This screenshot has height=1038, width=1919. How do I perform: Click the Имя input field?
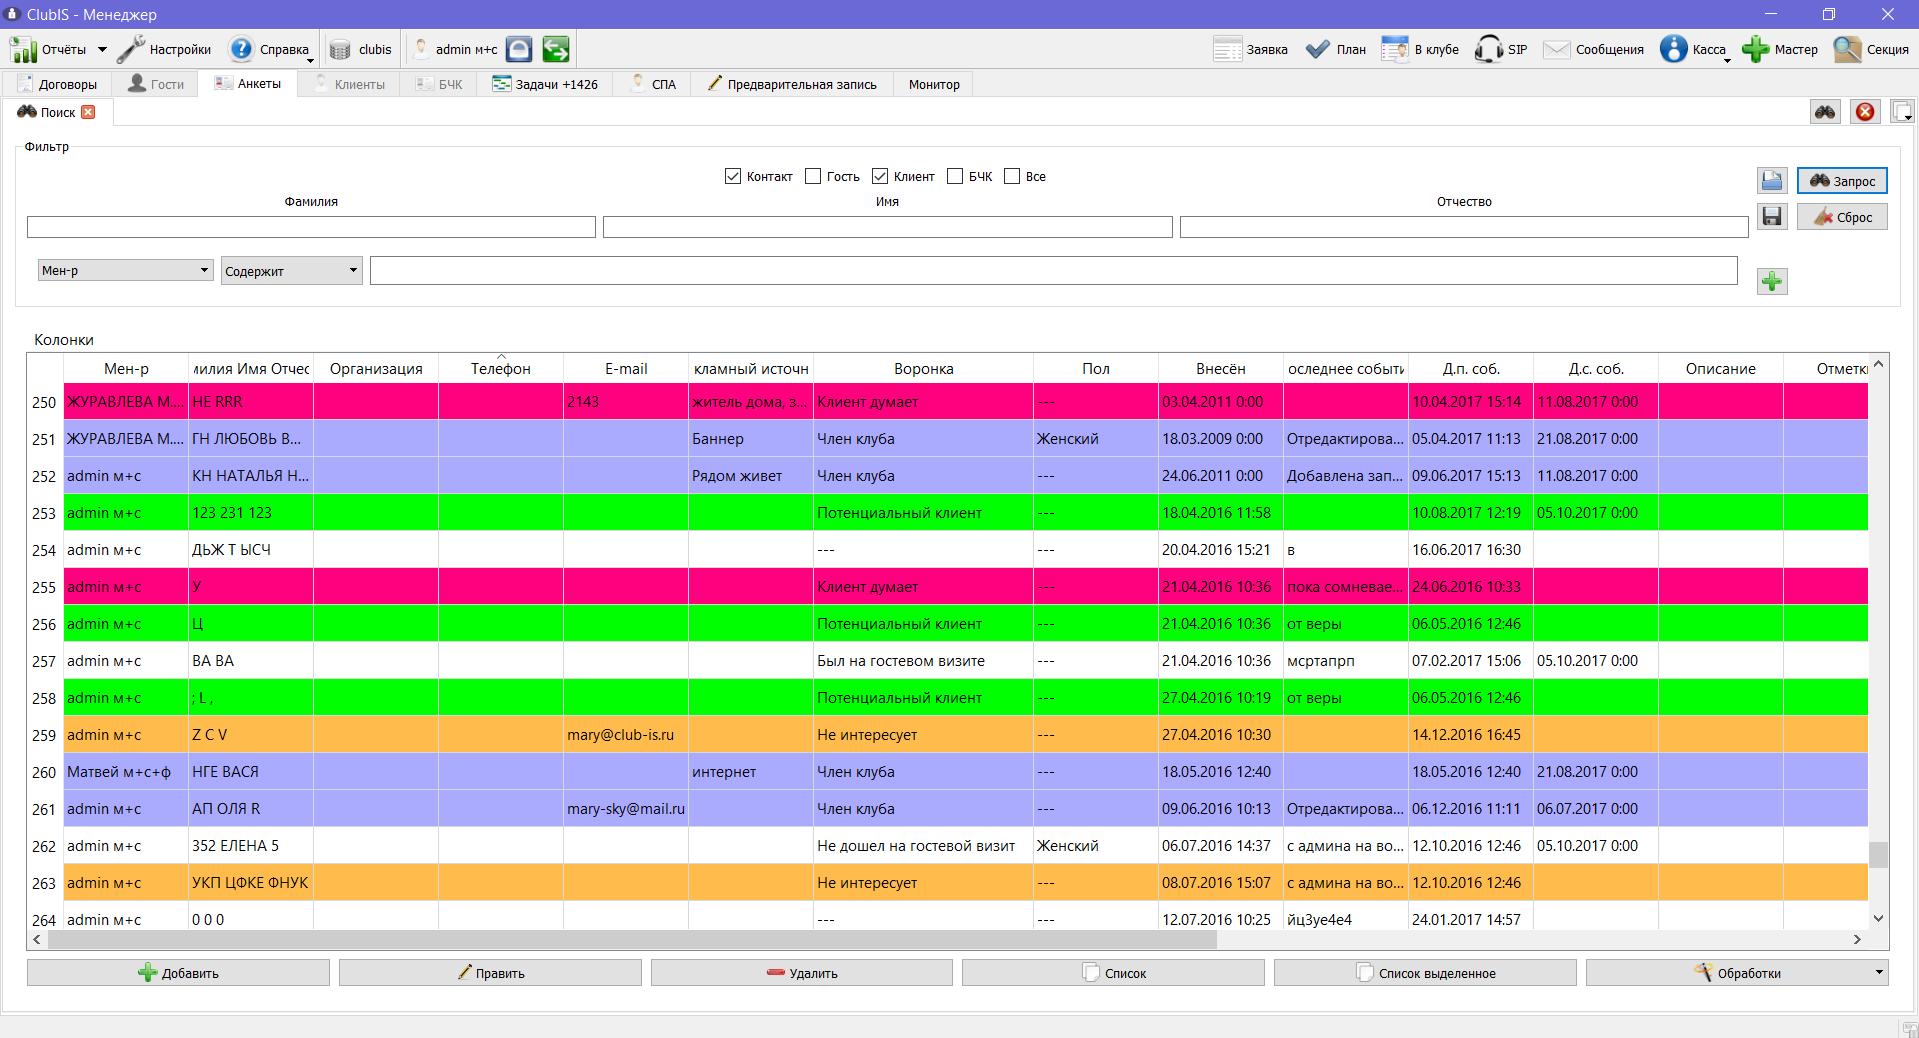887,227
